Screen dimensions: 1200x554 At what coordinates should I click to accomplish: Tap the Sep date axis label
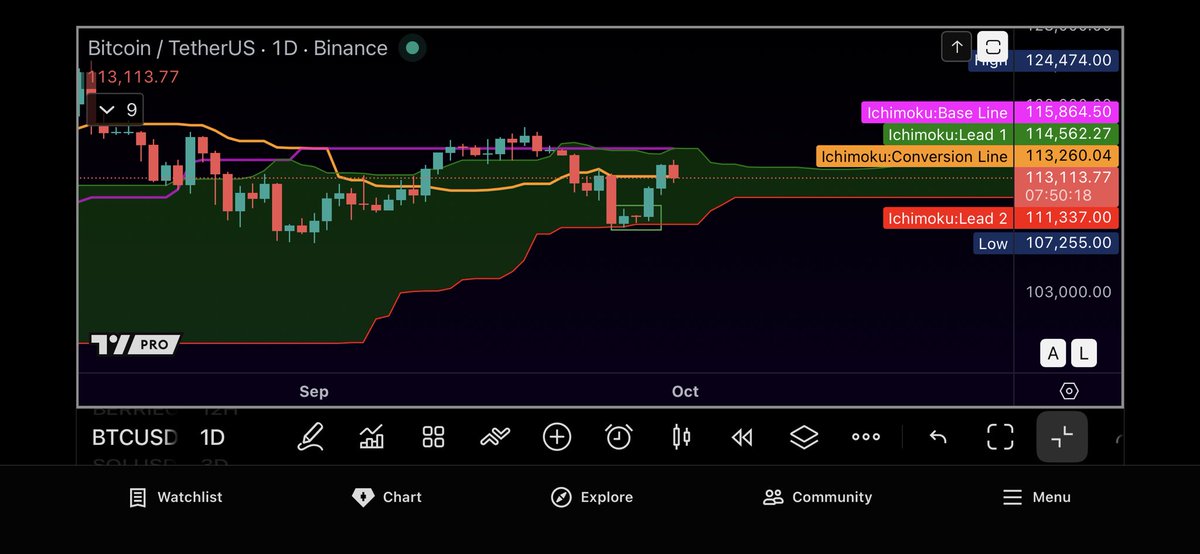pyautogui.click(x=313, y=392)
